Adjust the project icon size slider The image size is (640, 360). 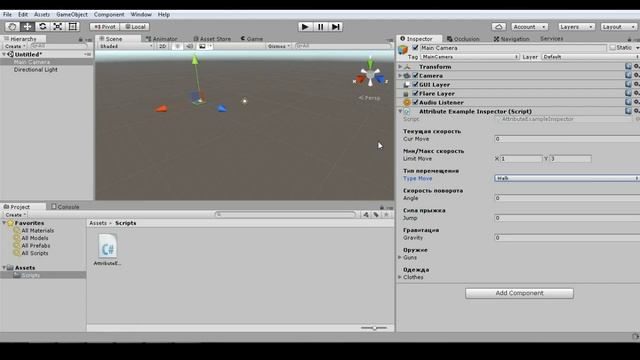click(374, 328)
